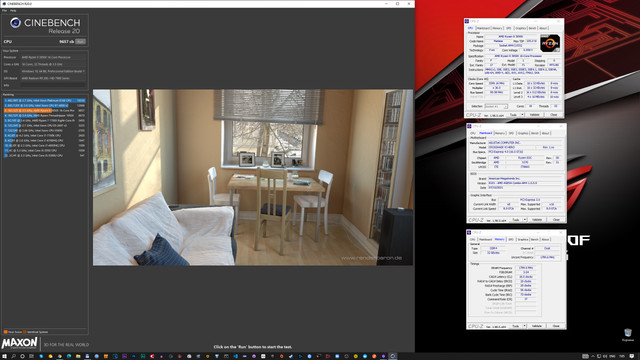Select the orange AMD Ryzen 9 3950X ranking row
This screenshot has height=360, width=640.
pos(44,111)
